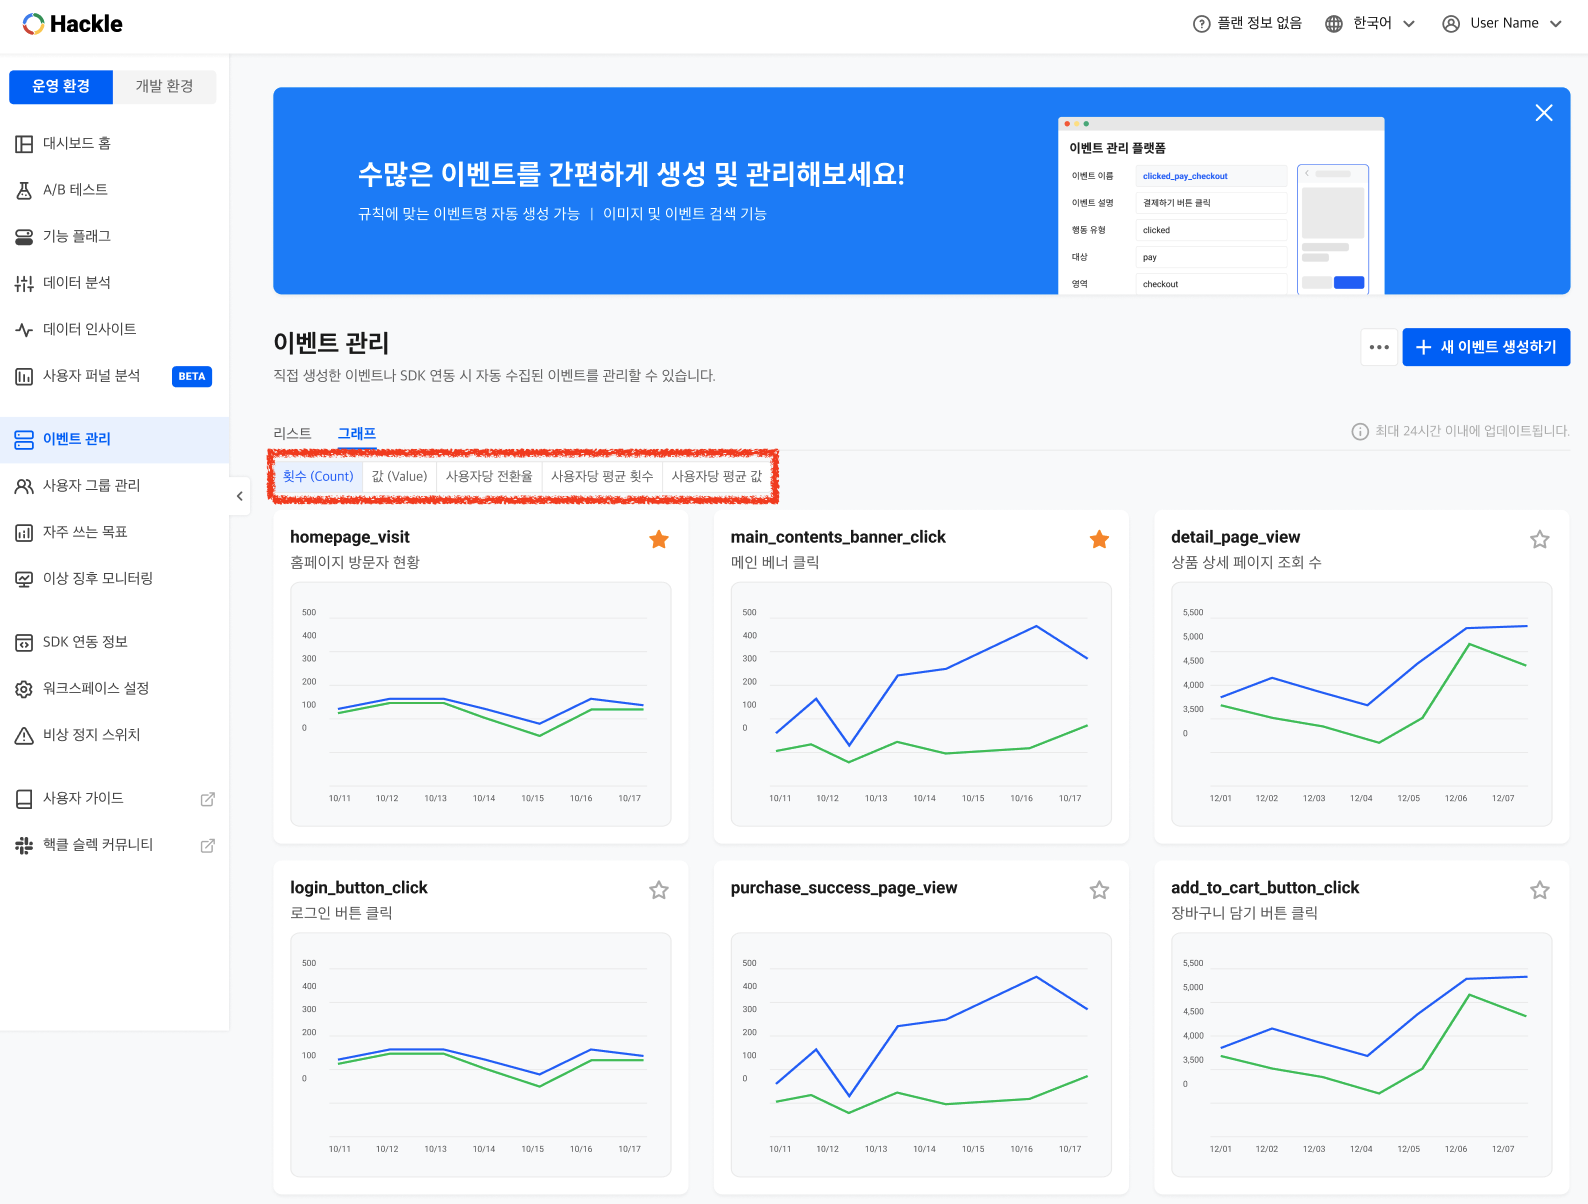Viewport: 1588px width, 1204px height.
Task: Open the three-dot more options button
Action: coord(1379,347)
